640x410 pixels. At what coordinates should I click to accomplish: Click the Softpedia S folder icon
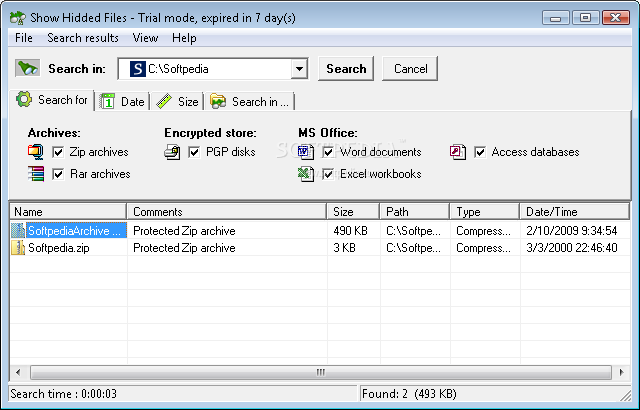click(x=138, y=69)
